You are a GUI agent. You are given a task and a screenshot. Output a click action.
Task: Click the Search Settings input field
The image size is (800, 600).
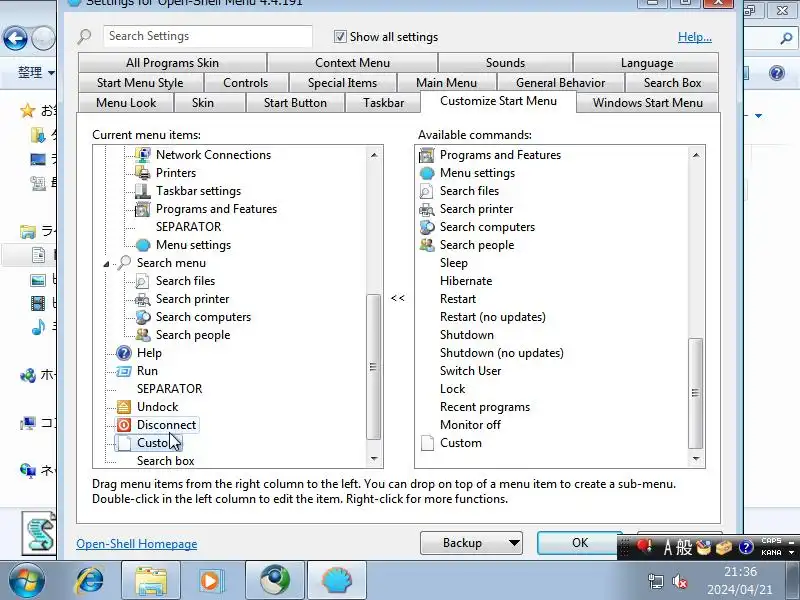tap(208, 36)
